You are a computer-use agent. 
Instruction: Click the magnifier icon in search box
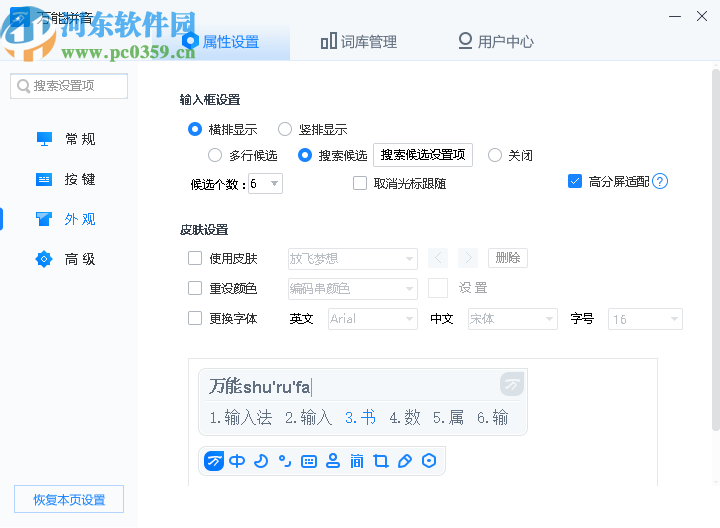point(23,86)
